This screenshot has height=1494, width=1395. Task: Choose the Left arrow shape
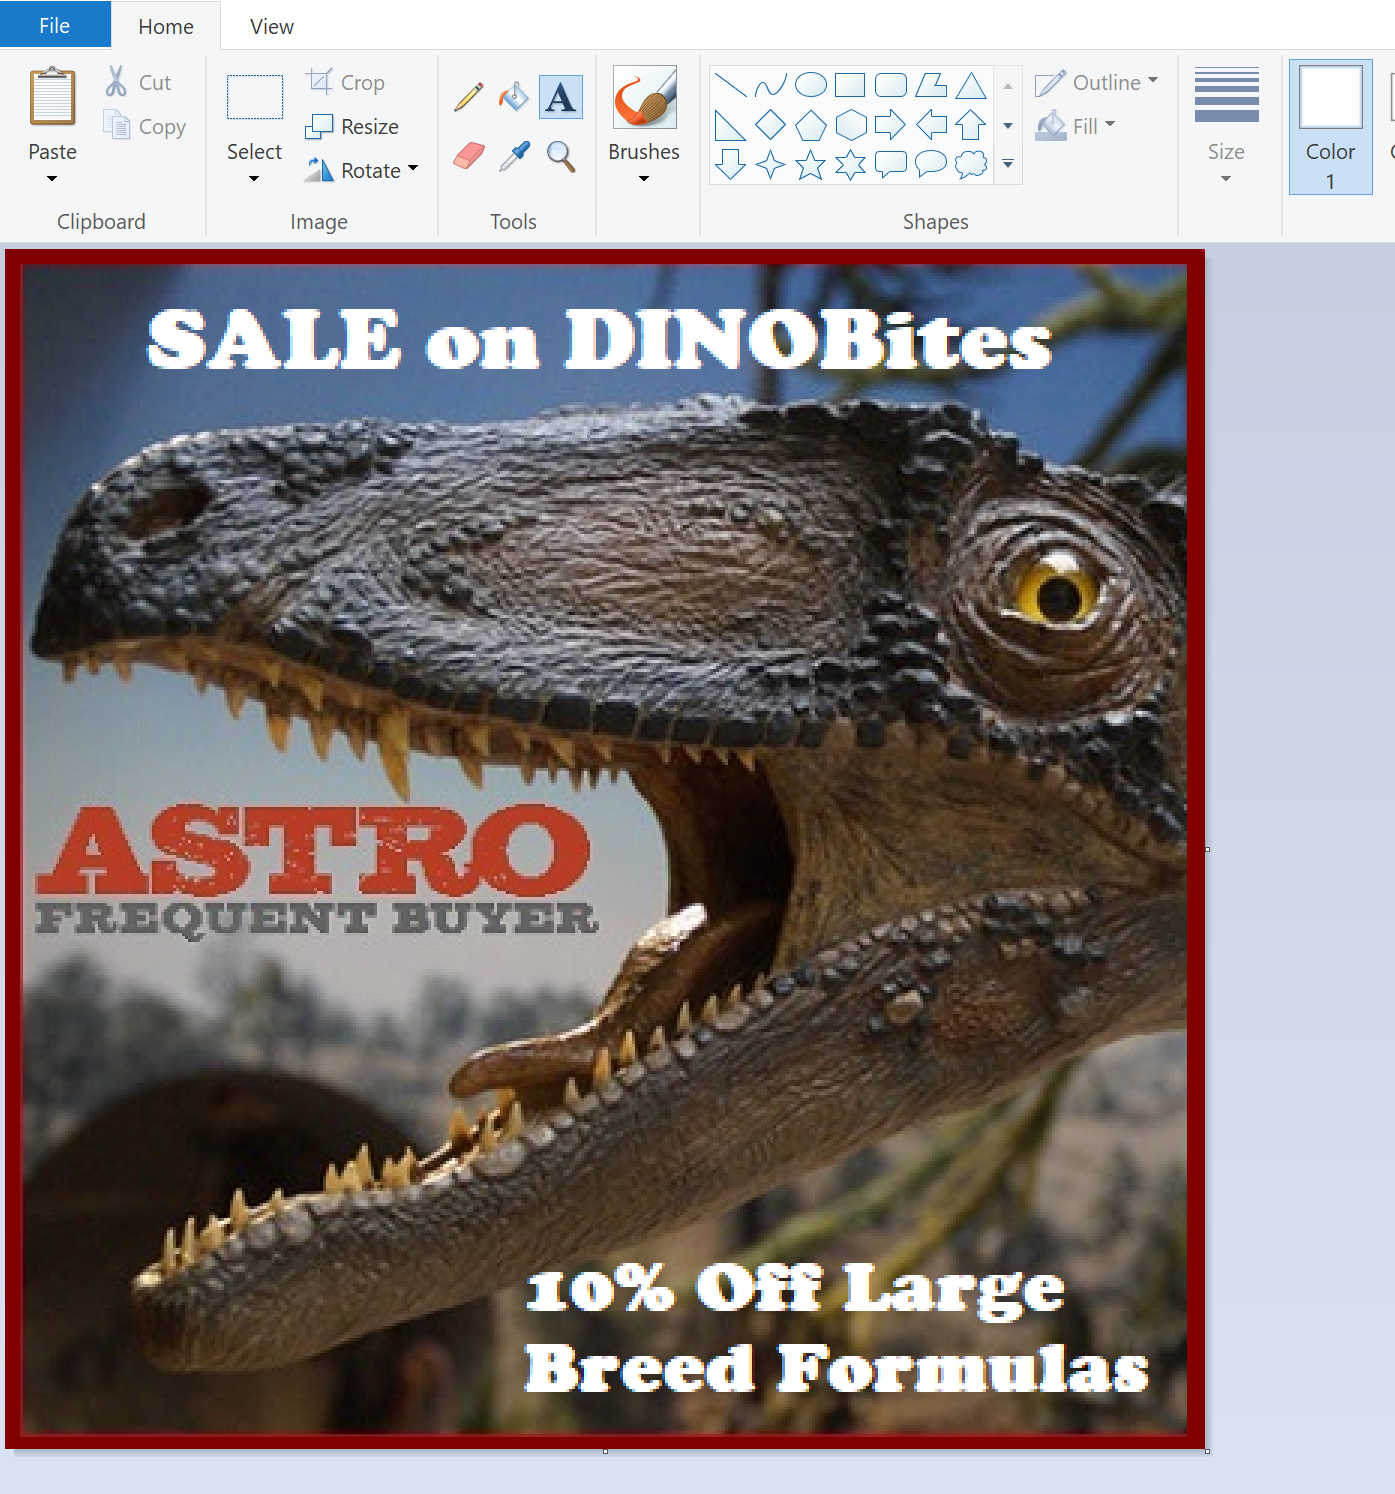(x=931, y=125)
